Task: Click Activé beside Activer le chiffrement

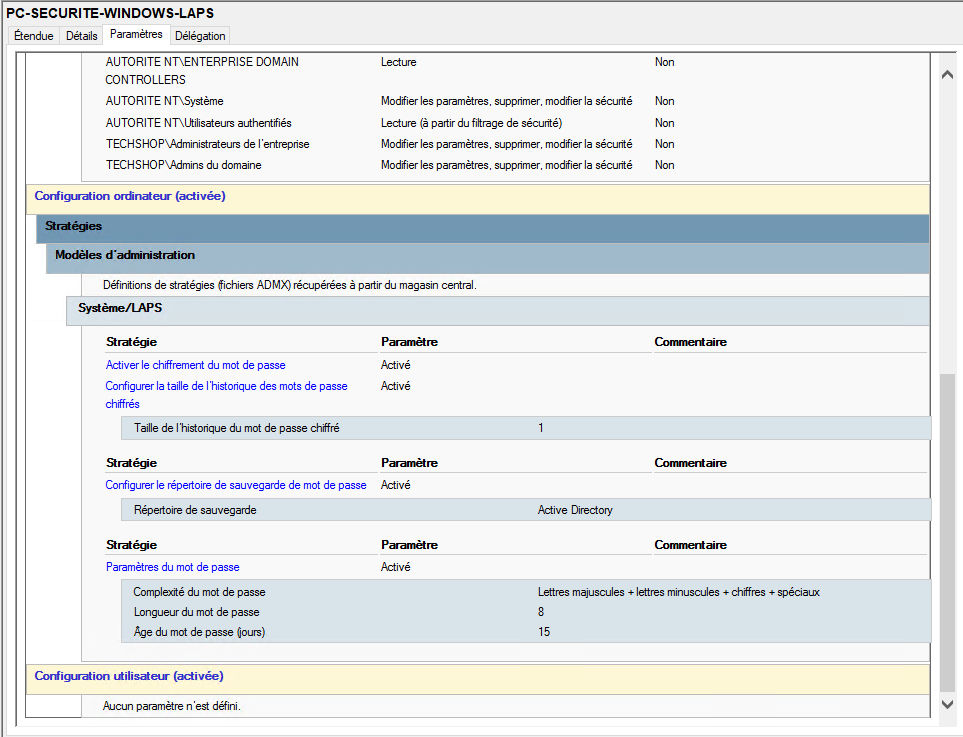Action: [396, 365]
